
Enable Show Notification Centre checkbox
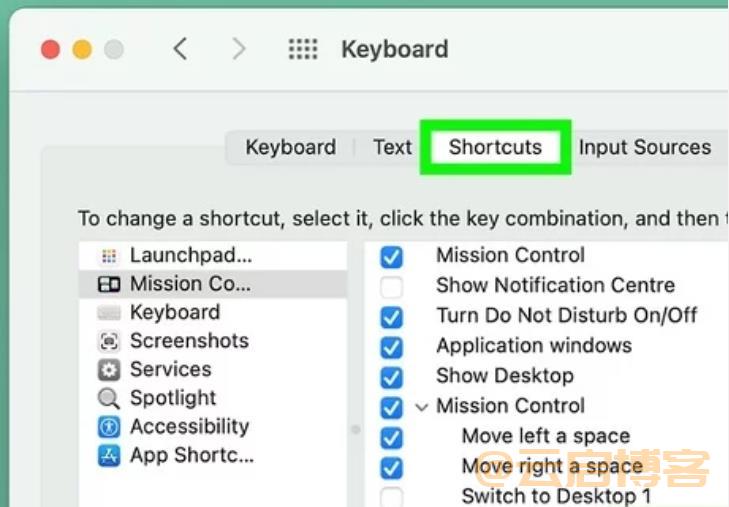pyautogui.click(x=391, y=286)
